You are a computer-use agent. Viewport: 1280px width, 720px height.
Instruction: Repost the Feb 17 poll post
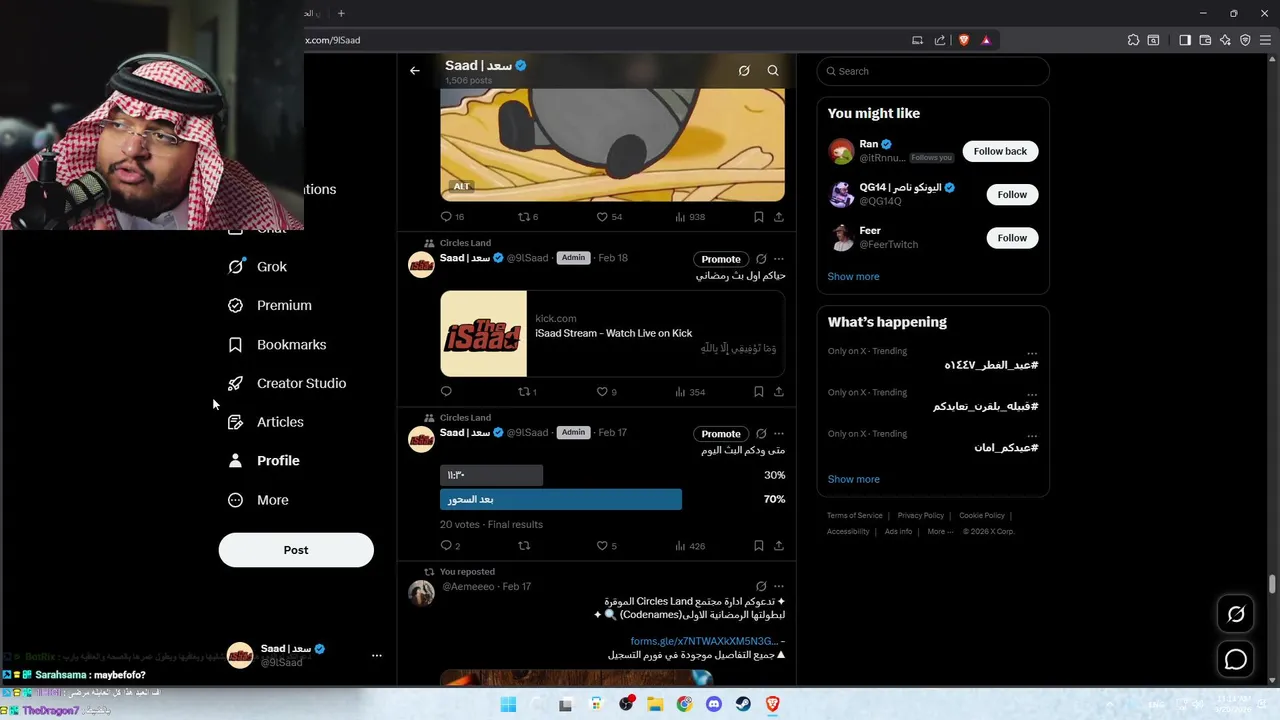[524, 546]
